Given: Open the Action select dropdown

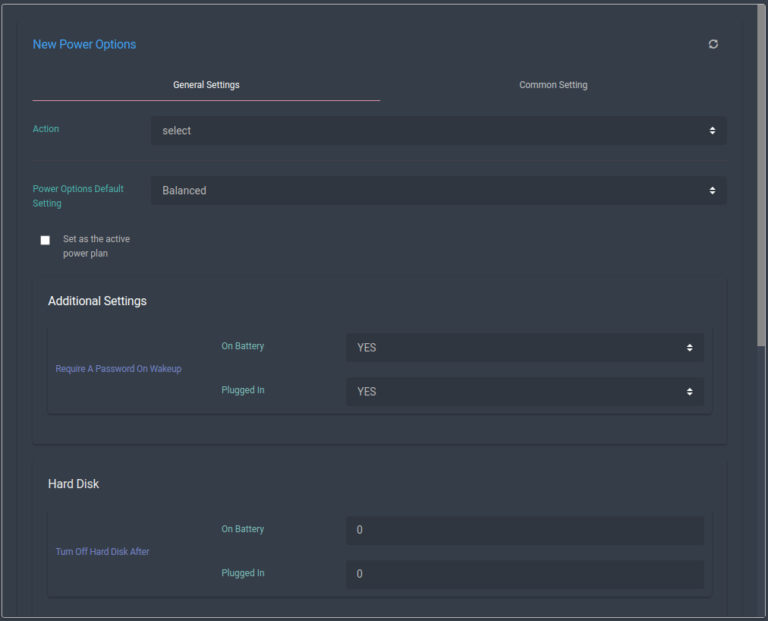Looking at the screenshot, I should coord(439,130).
